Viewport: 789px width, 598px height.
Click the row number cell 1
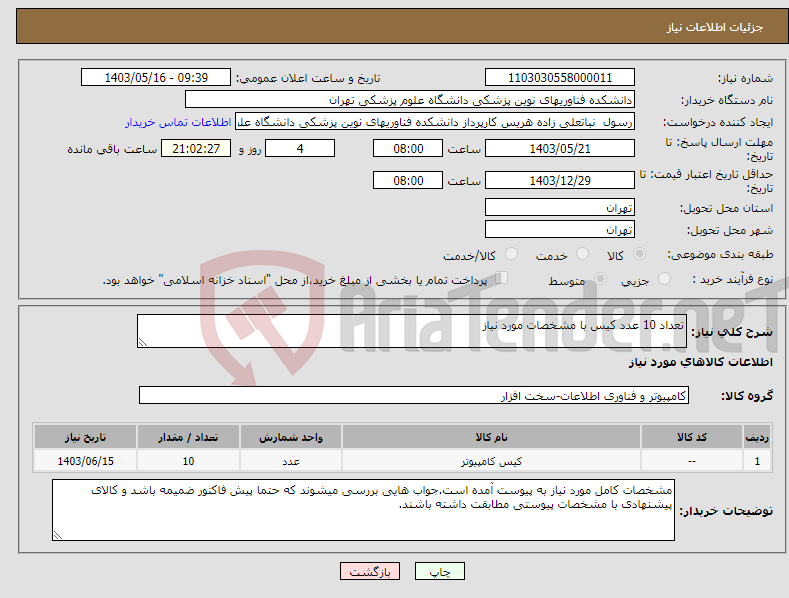(x=757, y=461)
